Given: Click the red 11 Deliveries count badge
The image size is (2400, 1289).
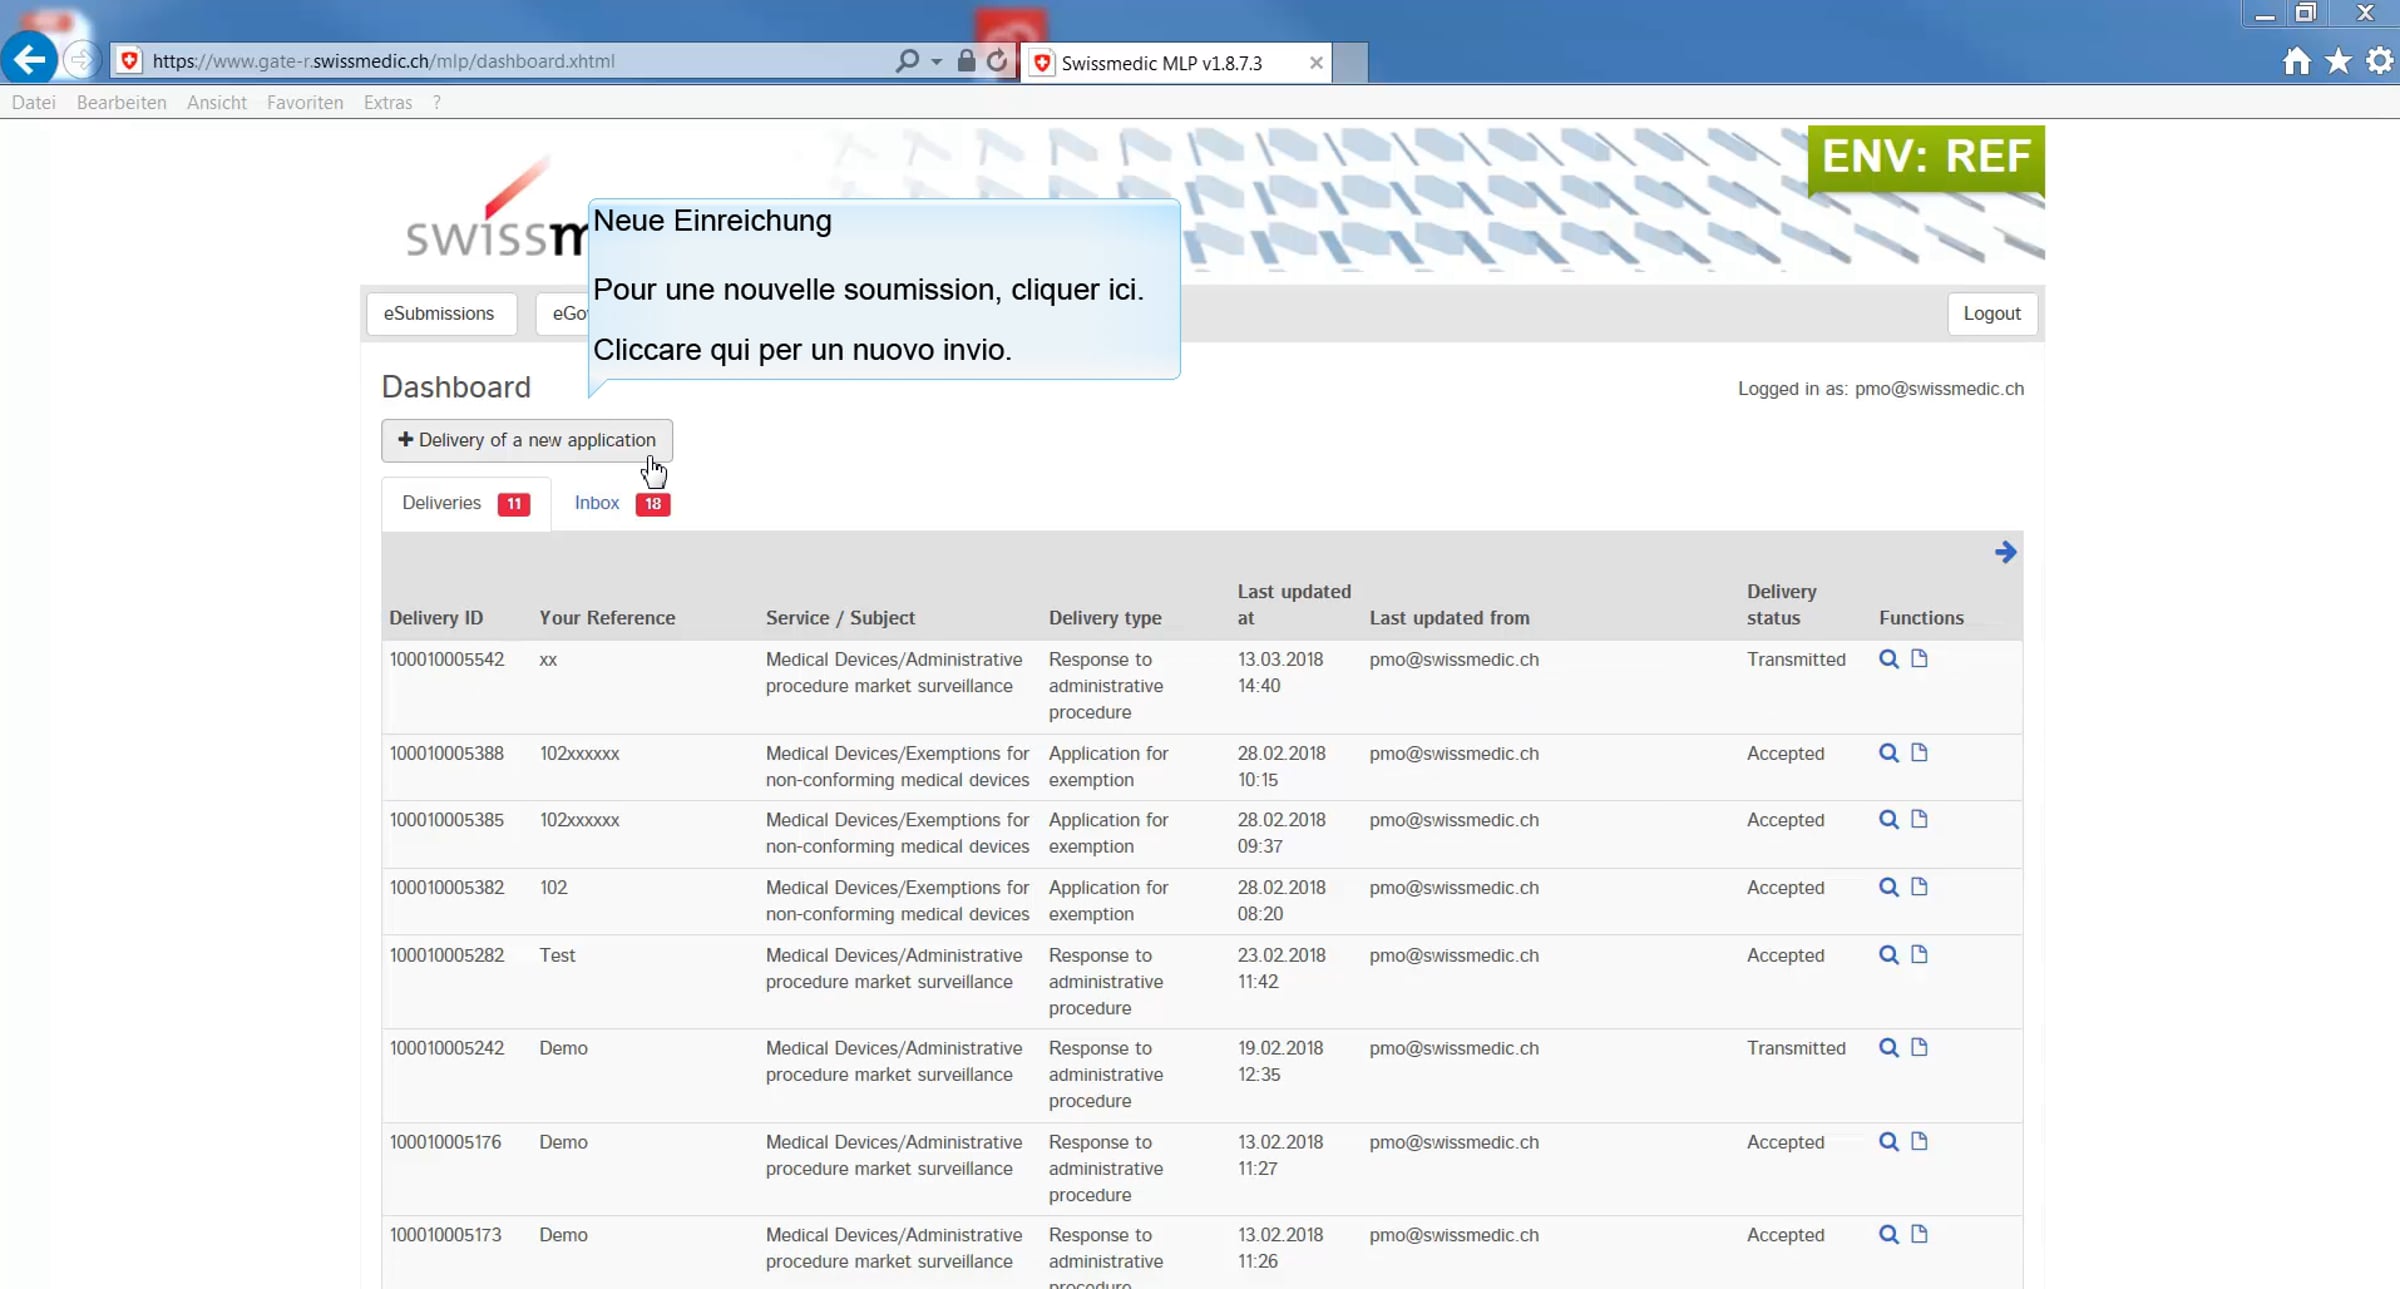Looking at the screenshot, I should coord(514,504).
